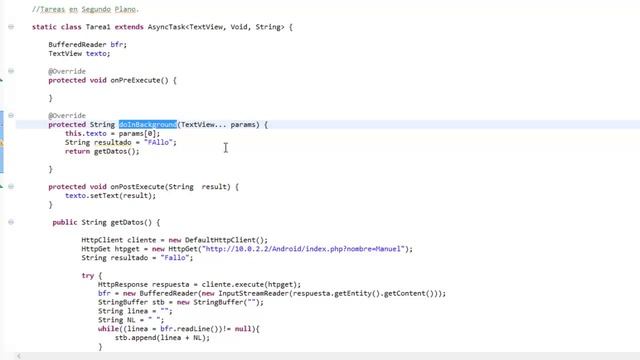Click 'DefaultHttpClient' constructor call
The height and width of the screenshot is (360, 640).
[220, 240]
